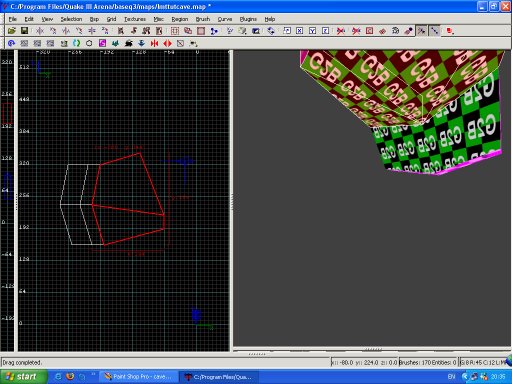The image size is (512, 384).
Task: Click the red inward-pointing arrows icon
Action: [x=154, y=43]
